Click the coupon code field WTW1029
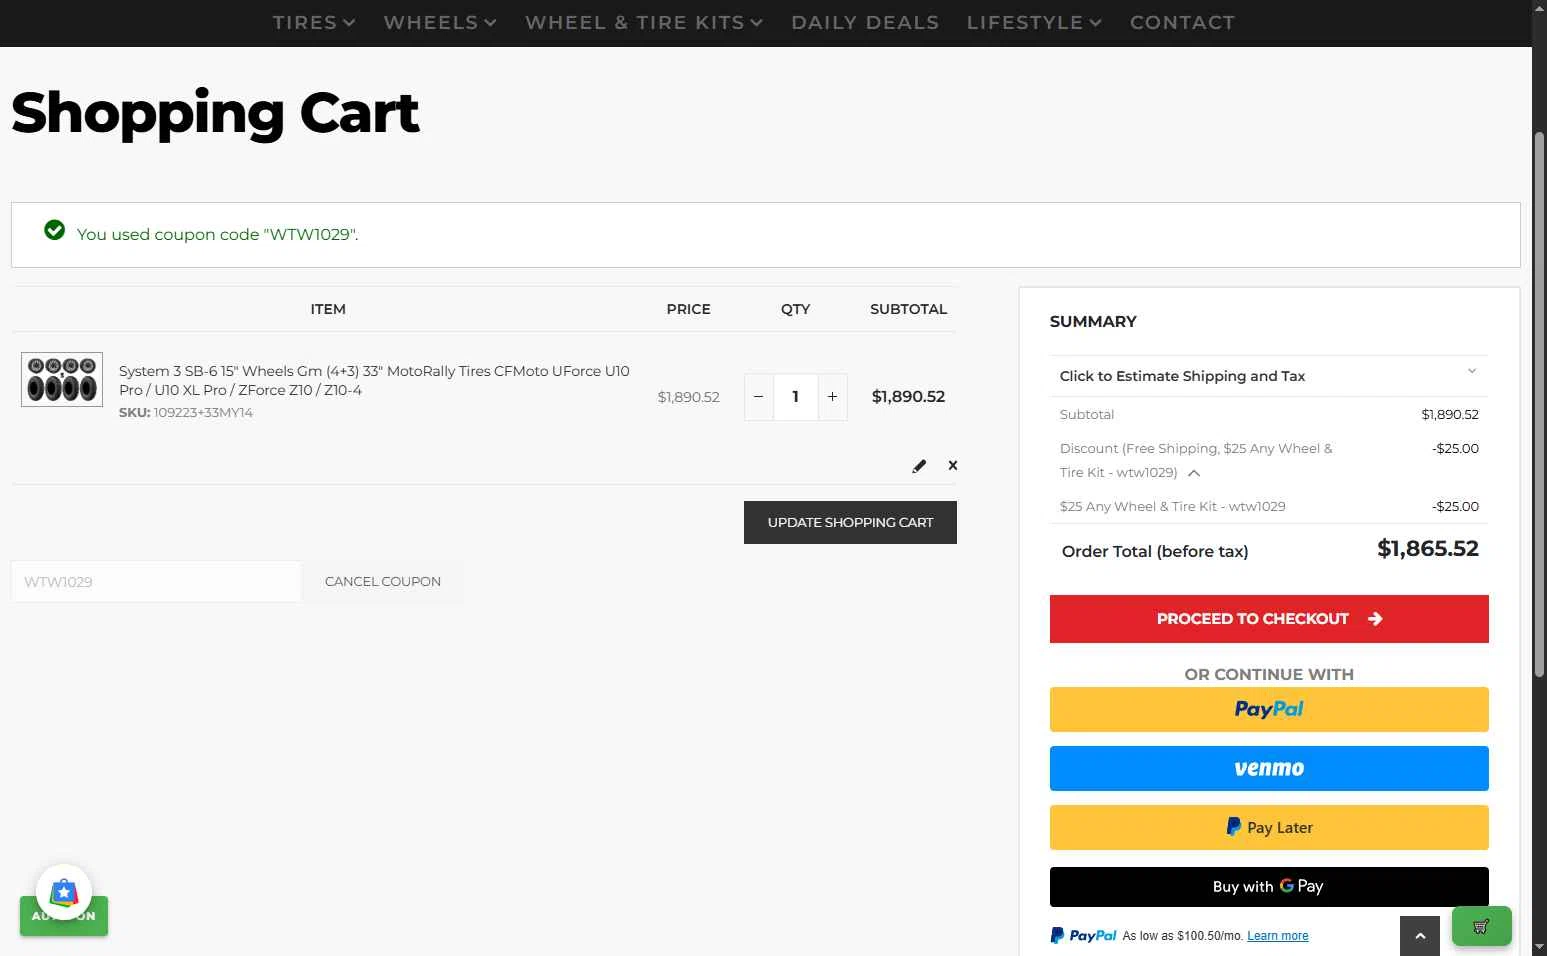Screen dimensions: 1547x956 (x=156, y=581)
